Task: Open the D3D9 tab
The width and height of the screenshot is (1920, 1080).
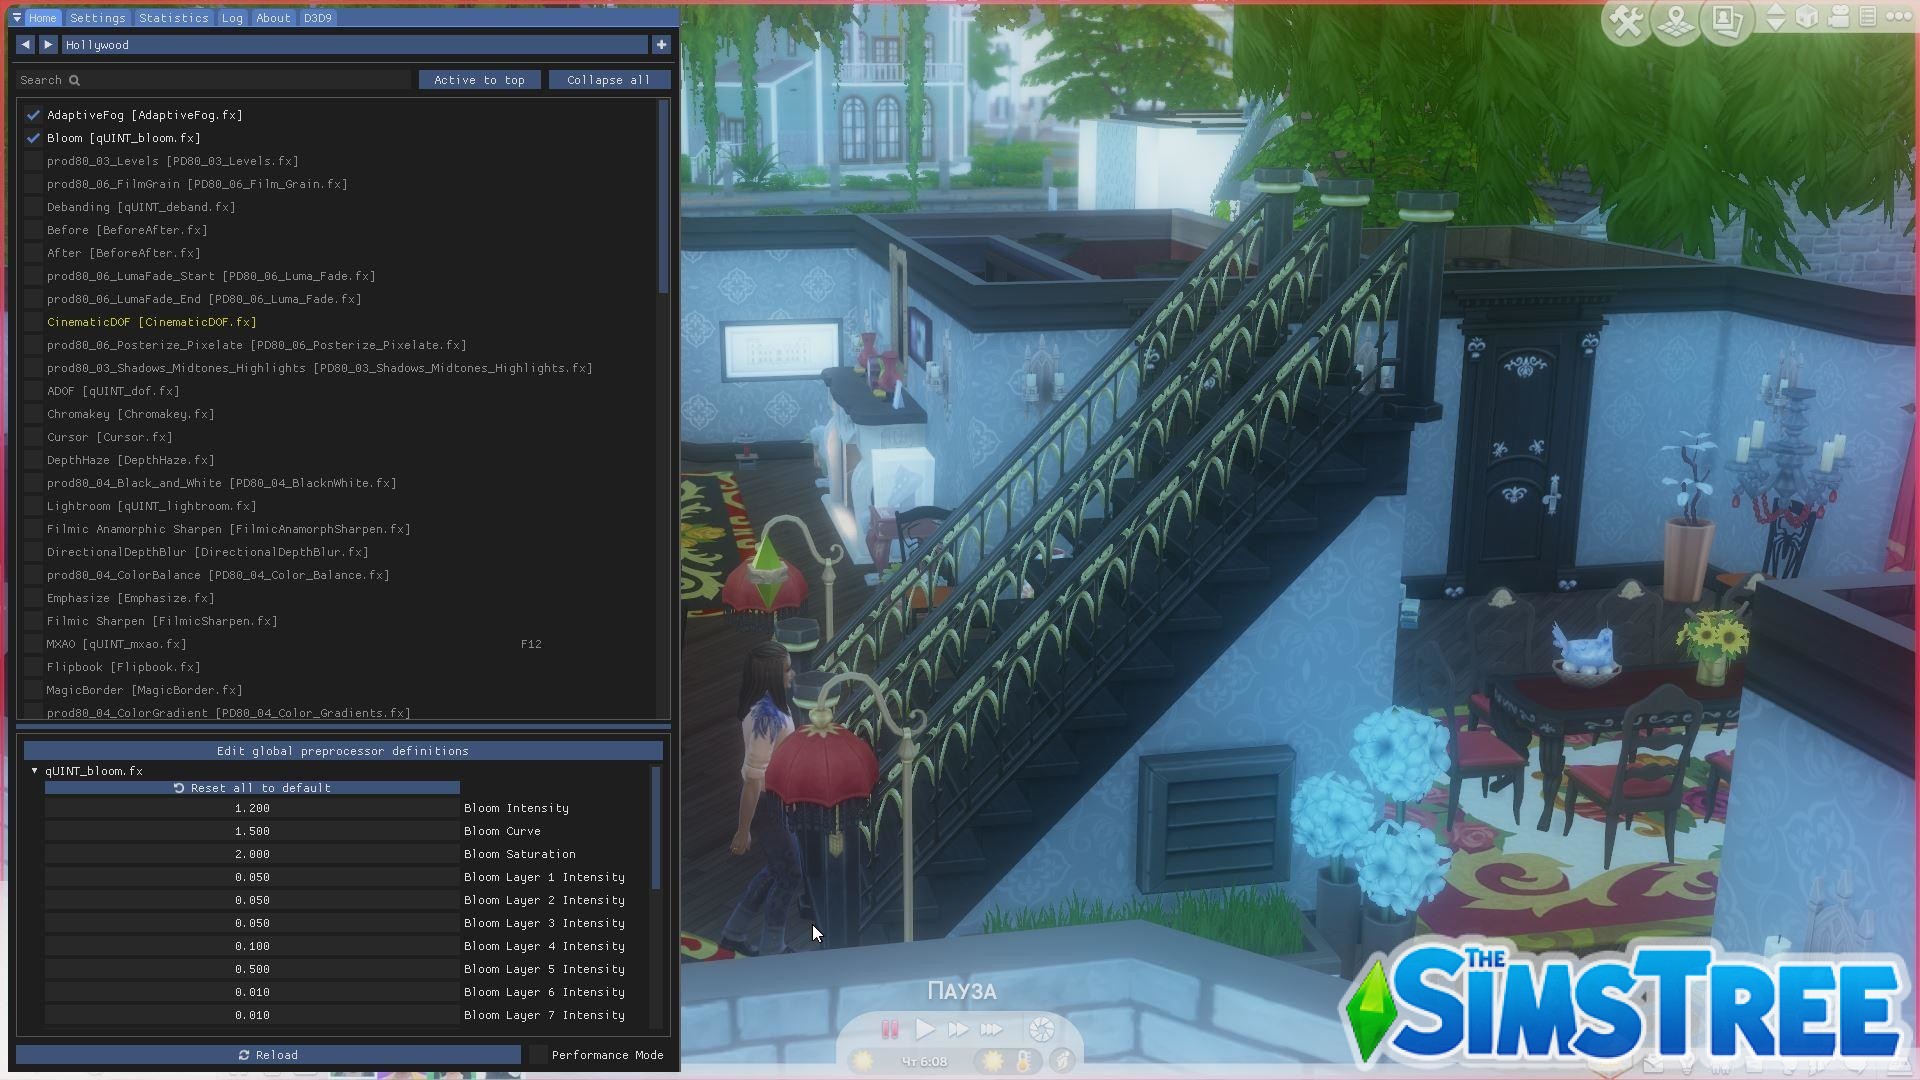Action: pyautogui.click(x=318, y=18)
